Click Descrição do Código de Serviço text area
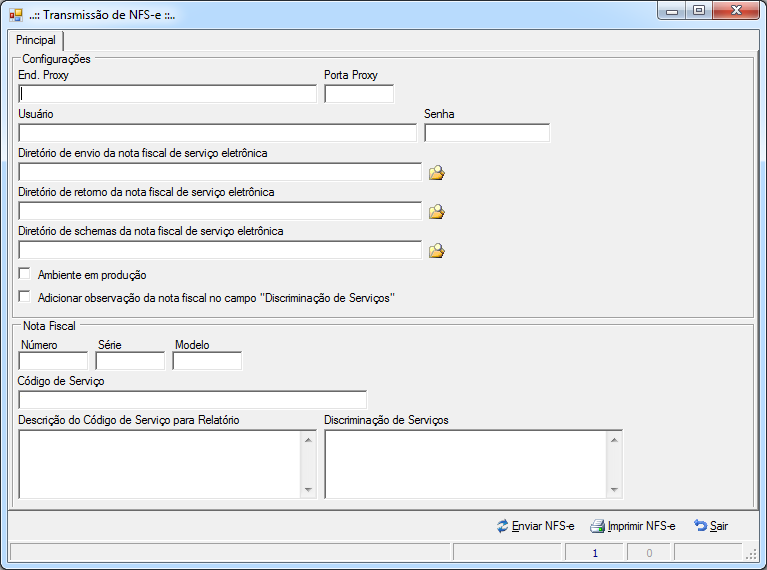This screenshot has width=767, height=570. pyautogui.click(x=168, y=464)
